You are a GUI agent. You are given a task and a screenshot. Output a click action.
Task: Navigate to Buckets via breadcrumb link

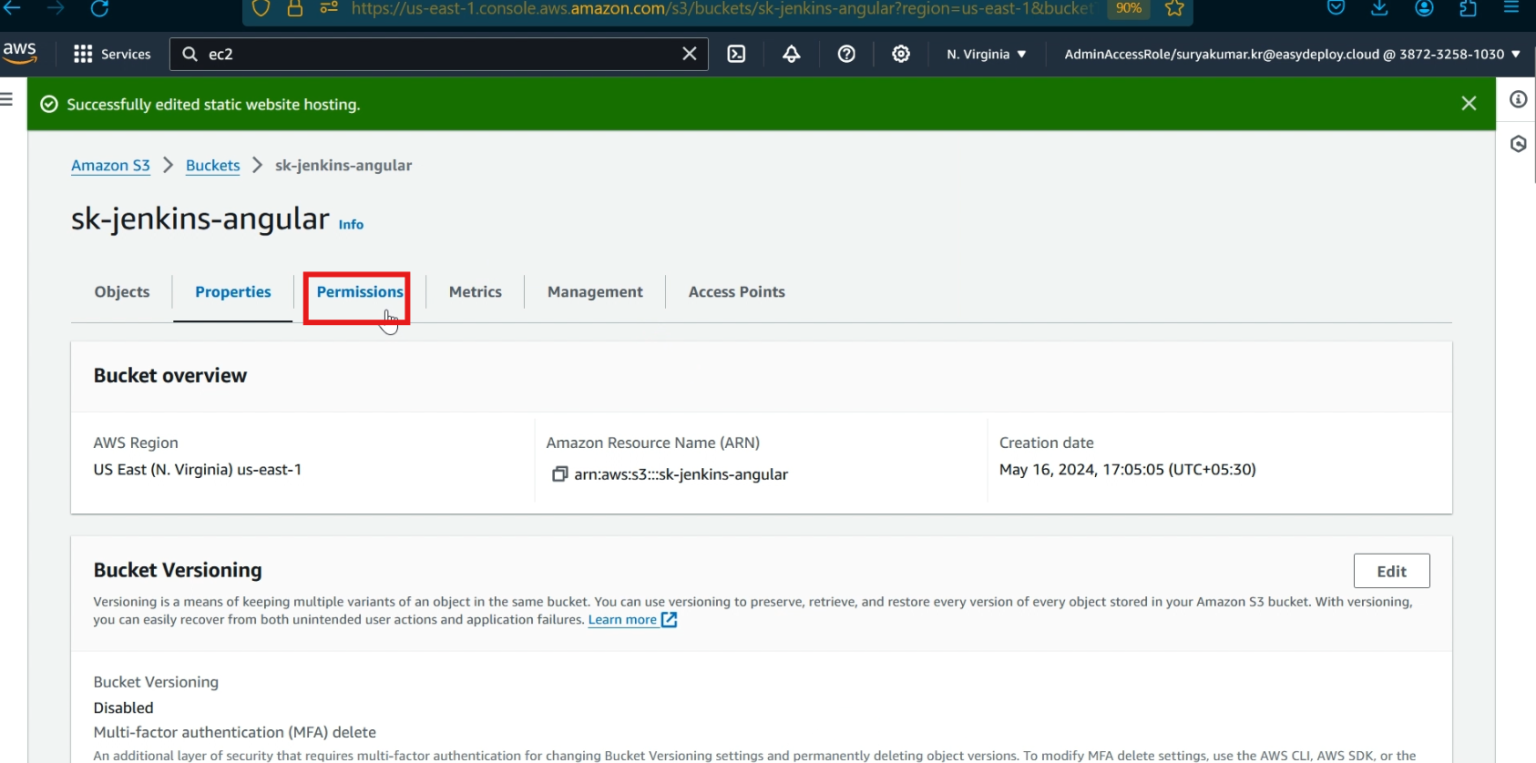click(212, 165)
